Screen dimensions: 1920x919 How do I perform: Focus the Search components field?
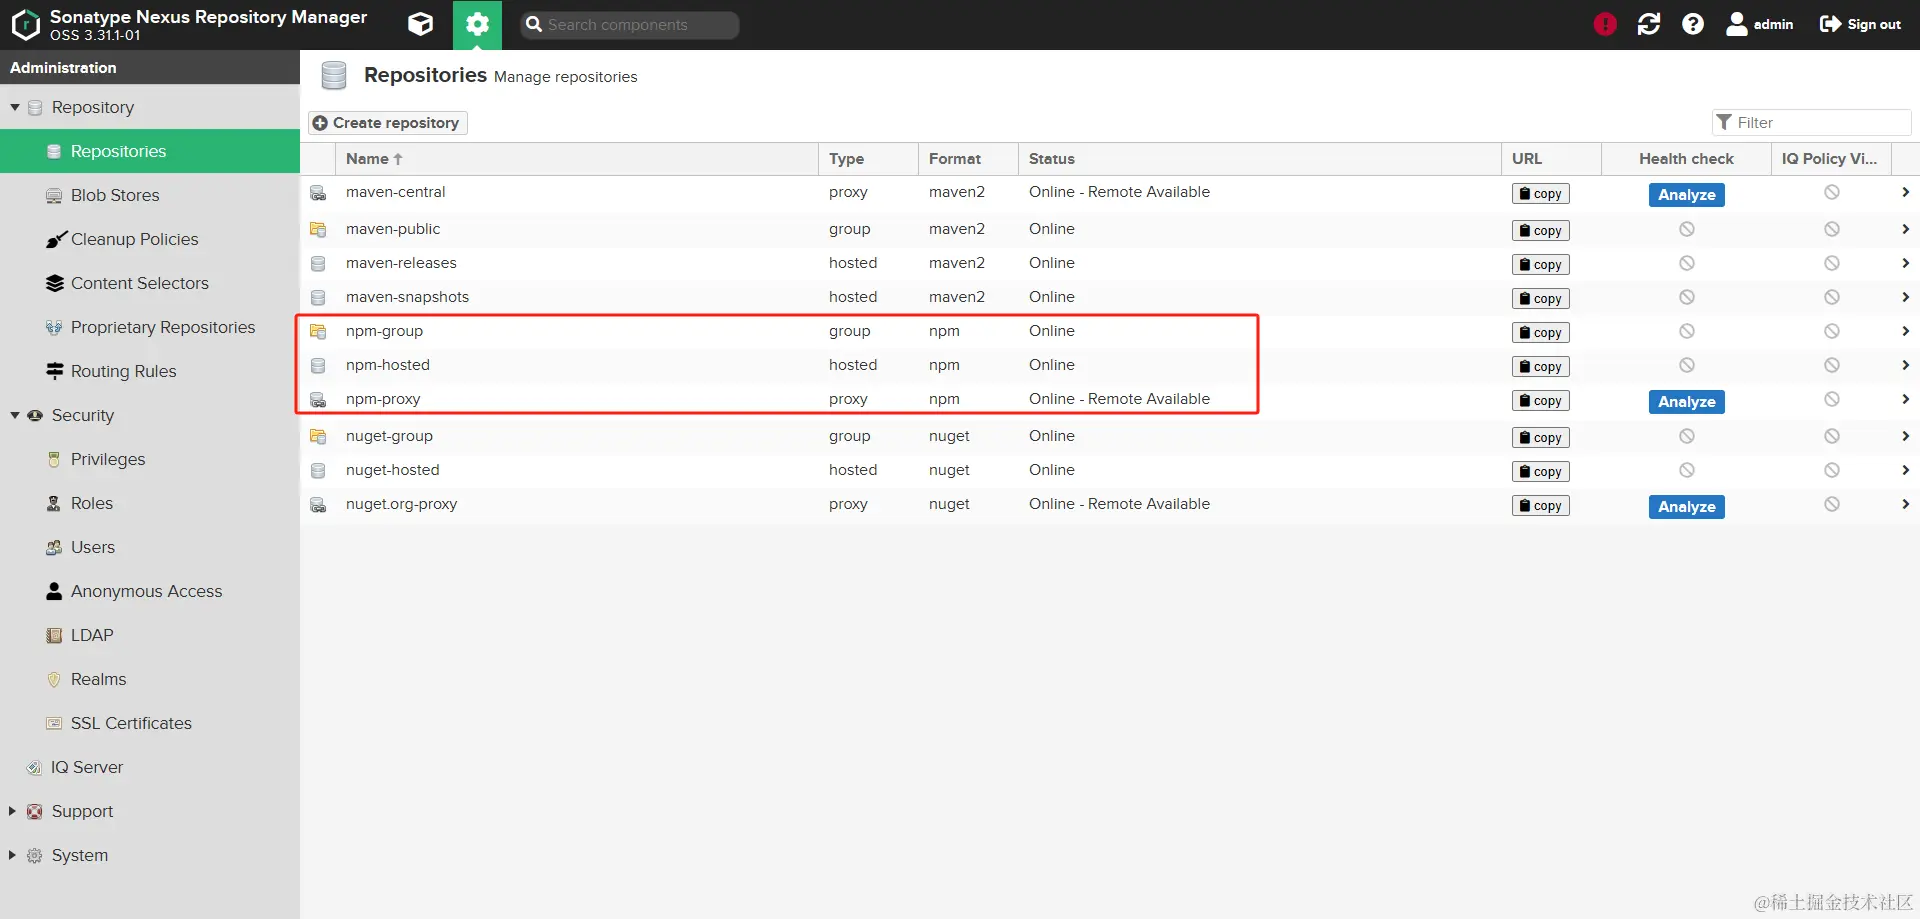(x=630, y=25)
